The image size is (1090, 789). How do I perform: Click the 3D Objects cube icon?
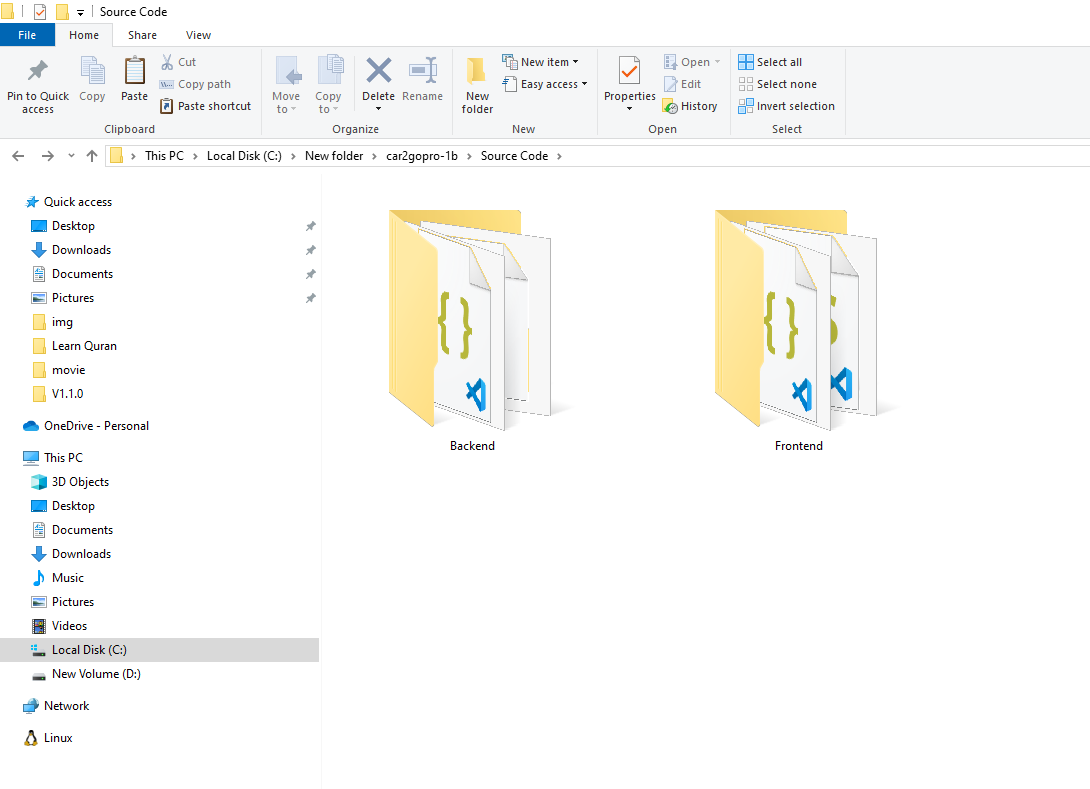tap(39, 482)
